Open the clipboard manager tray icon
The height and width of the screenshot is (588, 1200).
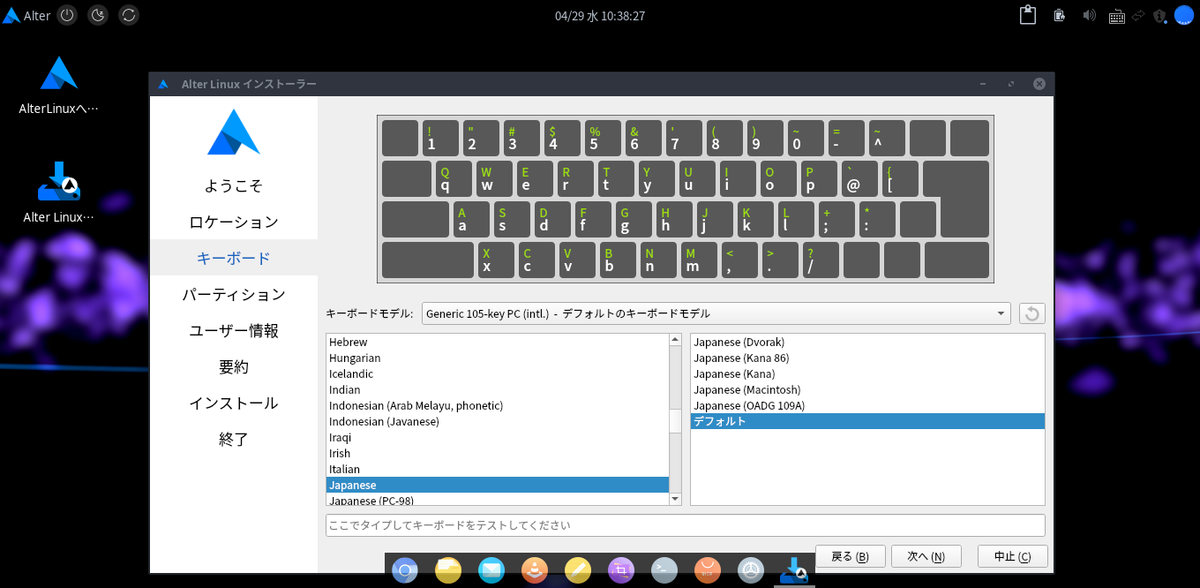coord(1027,15)
